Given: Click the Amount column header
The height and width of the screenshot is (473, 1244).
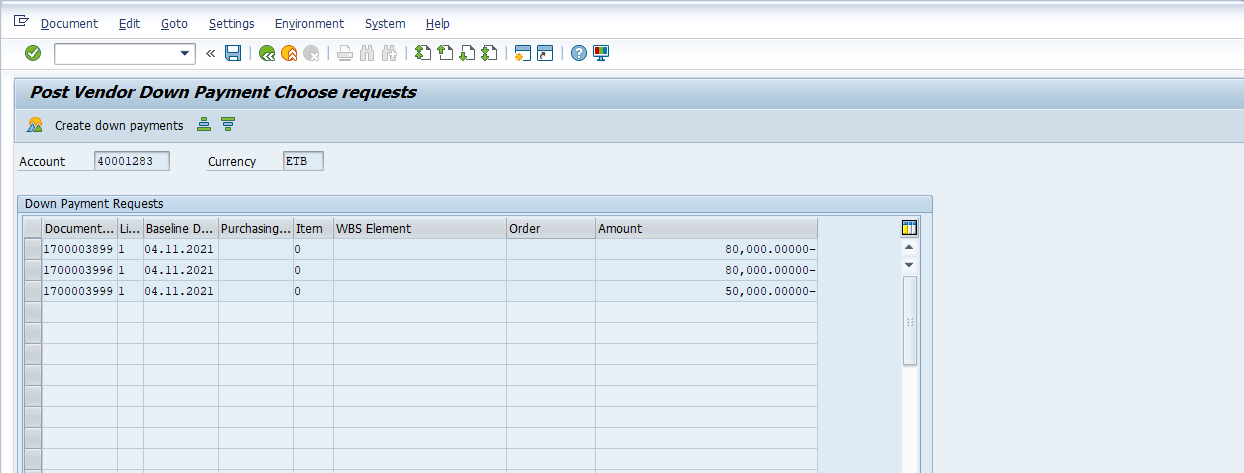Looking at the screenshot, I should tap(706, 228).
